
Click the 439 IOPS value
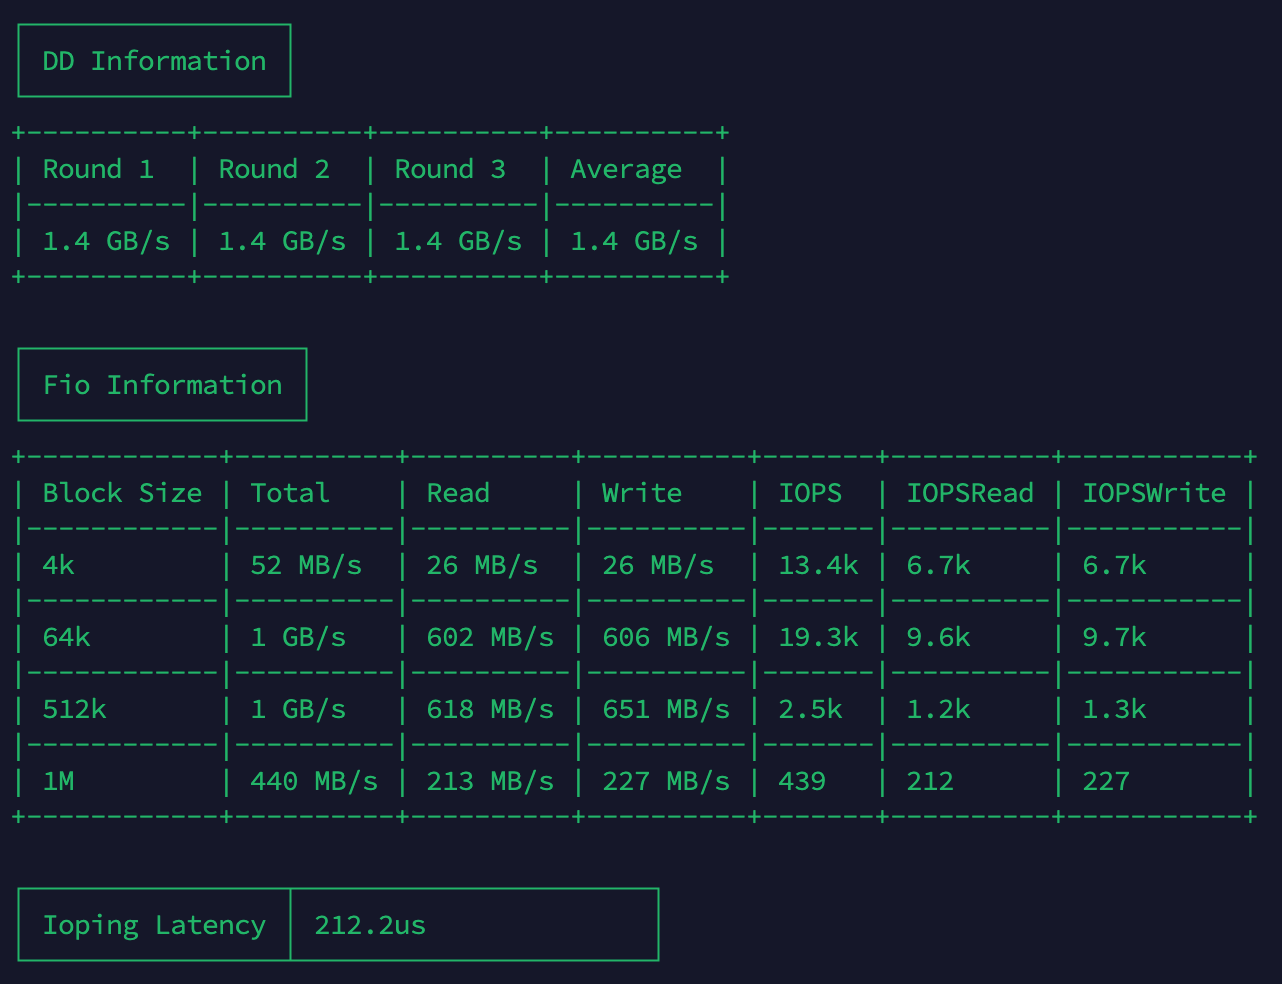[x=802, y=781]
